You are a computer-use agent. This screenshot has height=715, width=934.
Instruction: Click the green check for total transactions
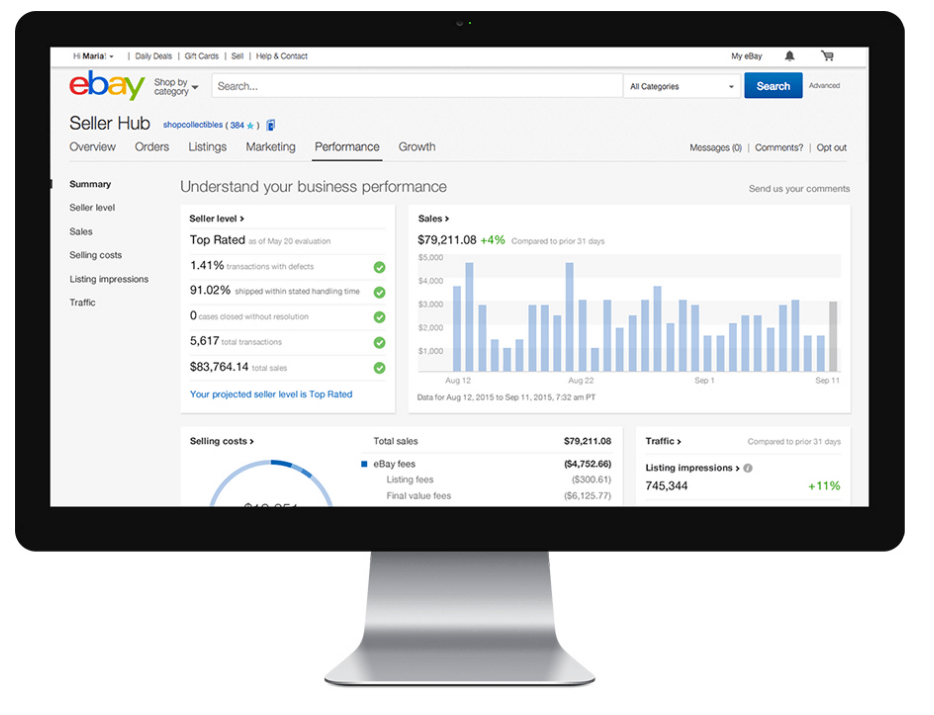coord(379,343)
